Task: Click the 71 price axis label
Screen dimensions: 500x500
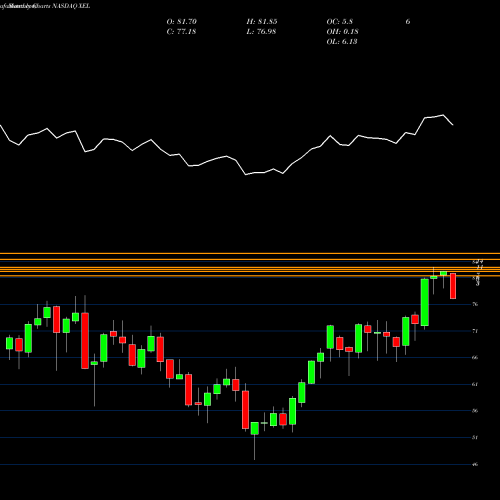Action: [475, 331]
